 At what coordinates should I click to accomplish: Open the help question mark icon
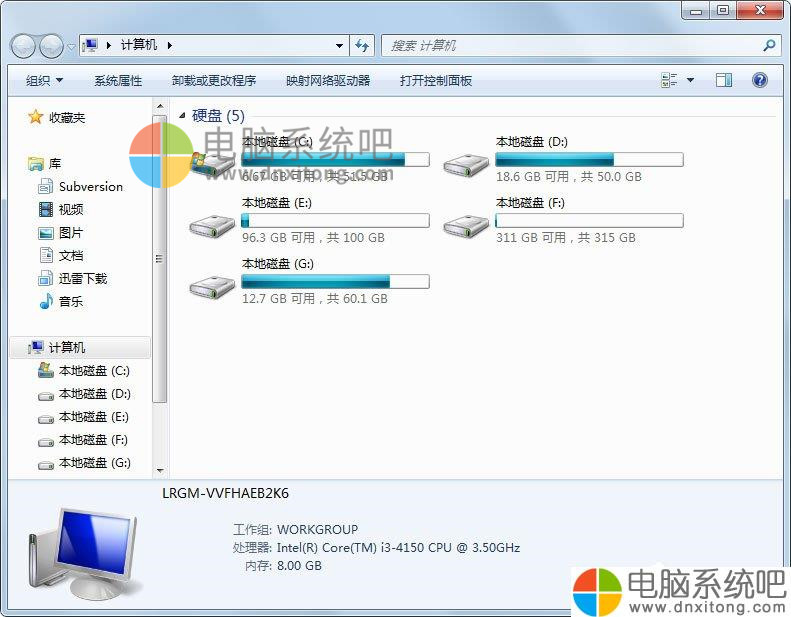coord(759,80)
